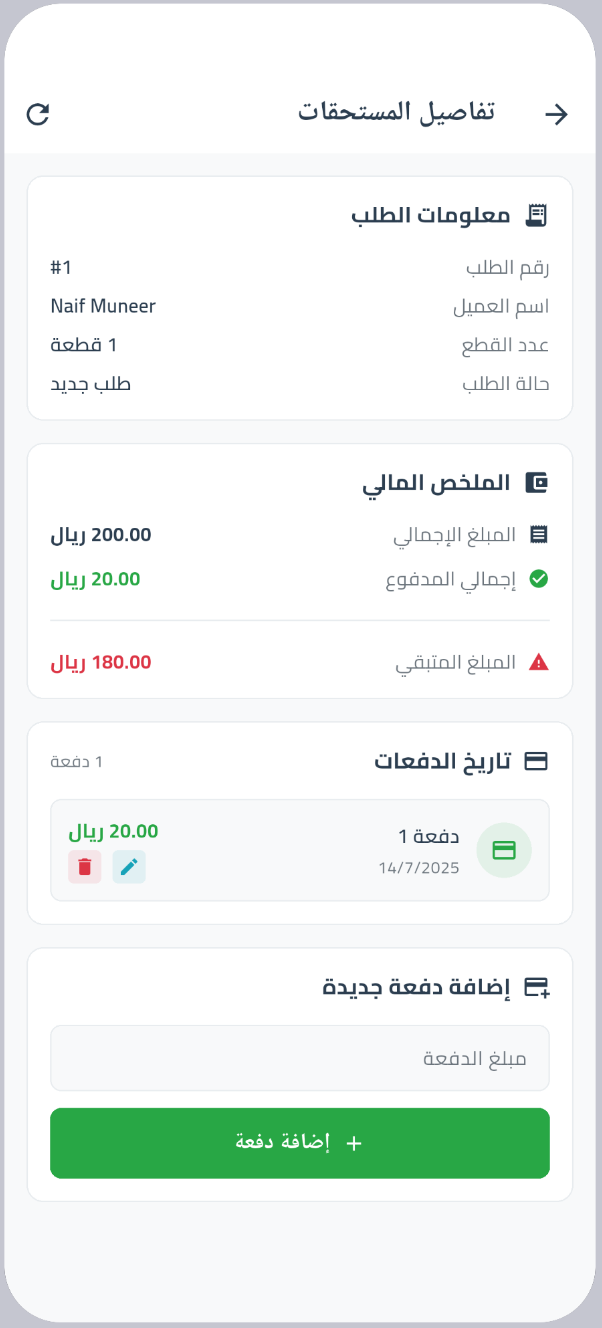Click the green payment card icon for دفعة 1
Viewport: 602px width, 1328px height.
(504, 850)
